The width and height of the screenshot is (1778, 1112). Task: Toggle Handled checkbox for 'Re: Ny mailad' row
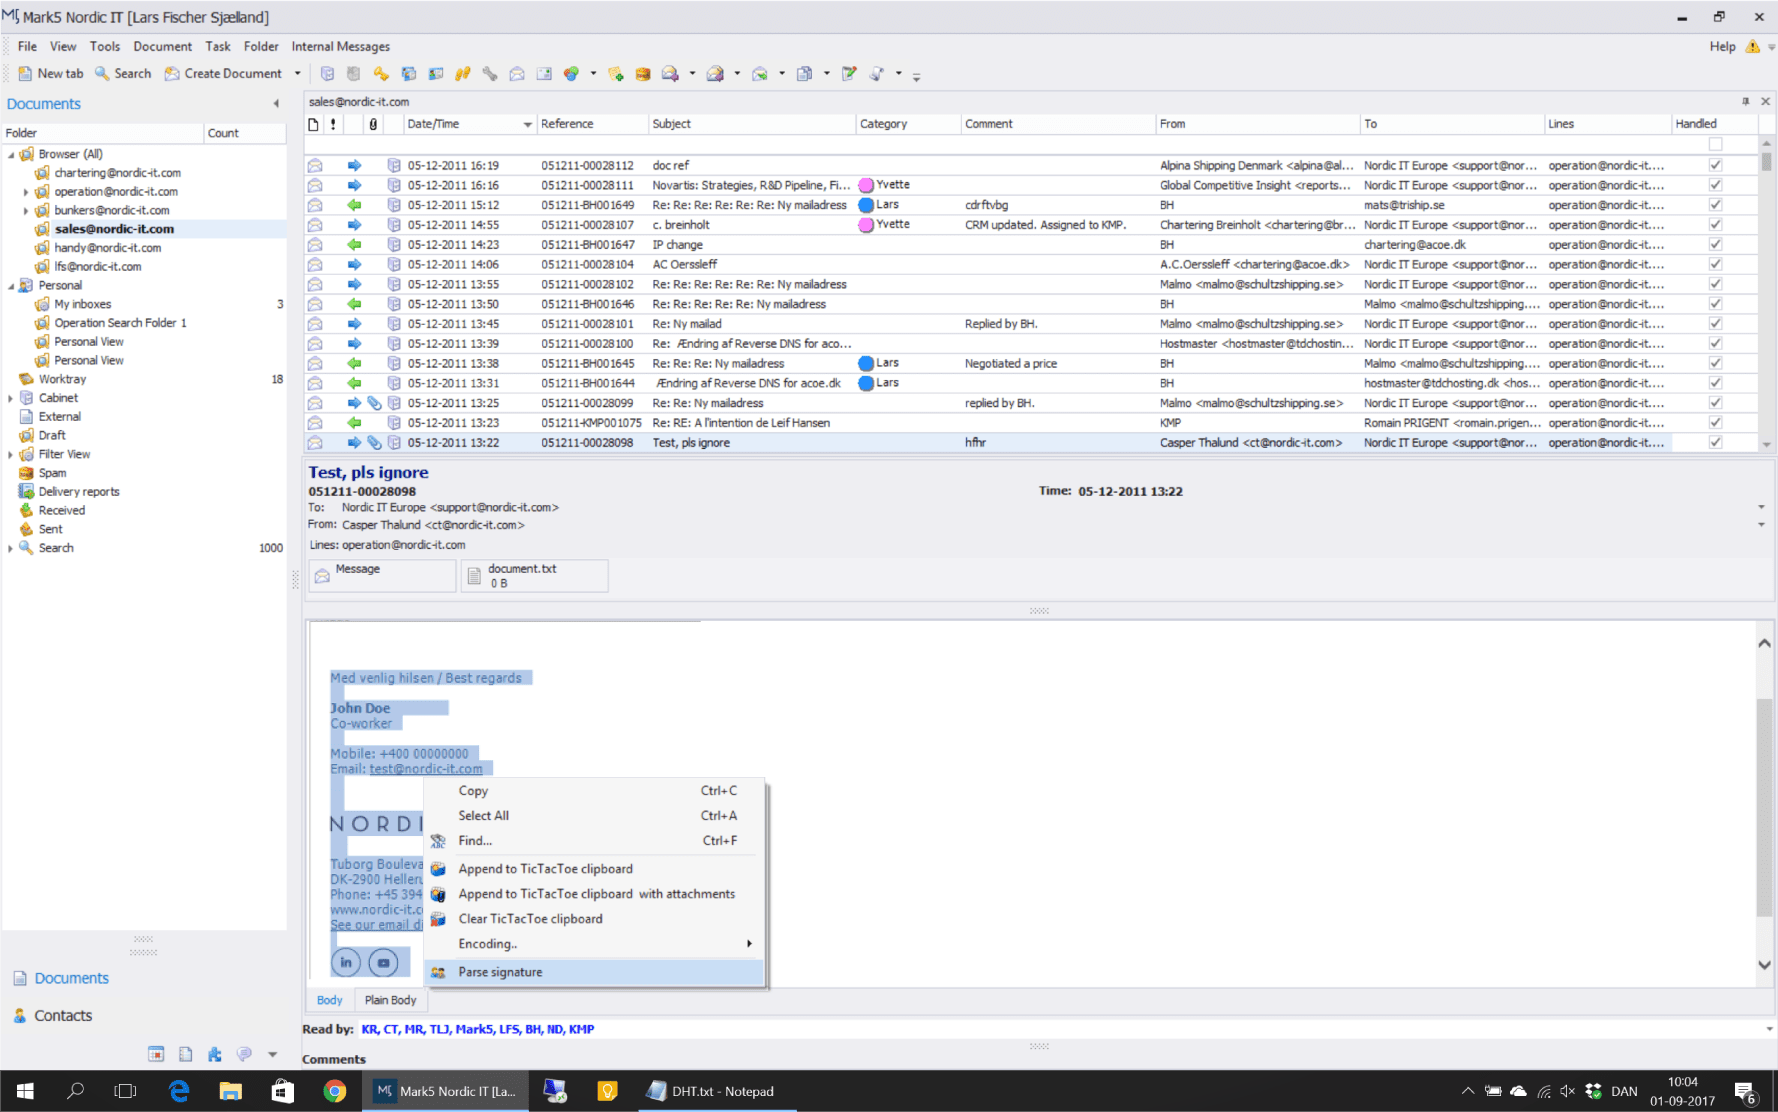pos(1715,324)
